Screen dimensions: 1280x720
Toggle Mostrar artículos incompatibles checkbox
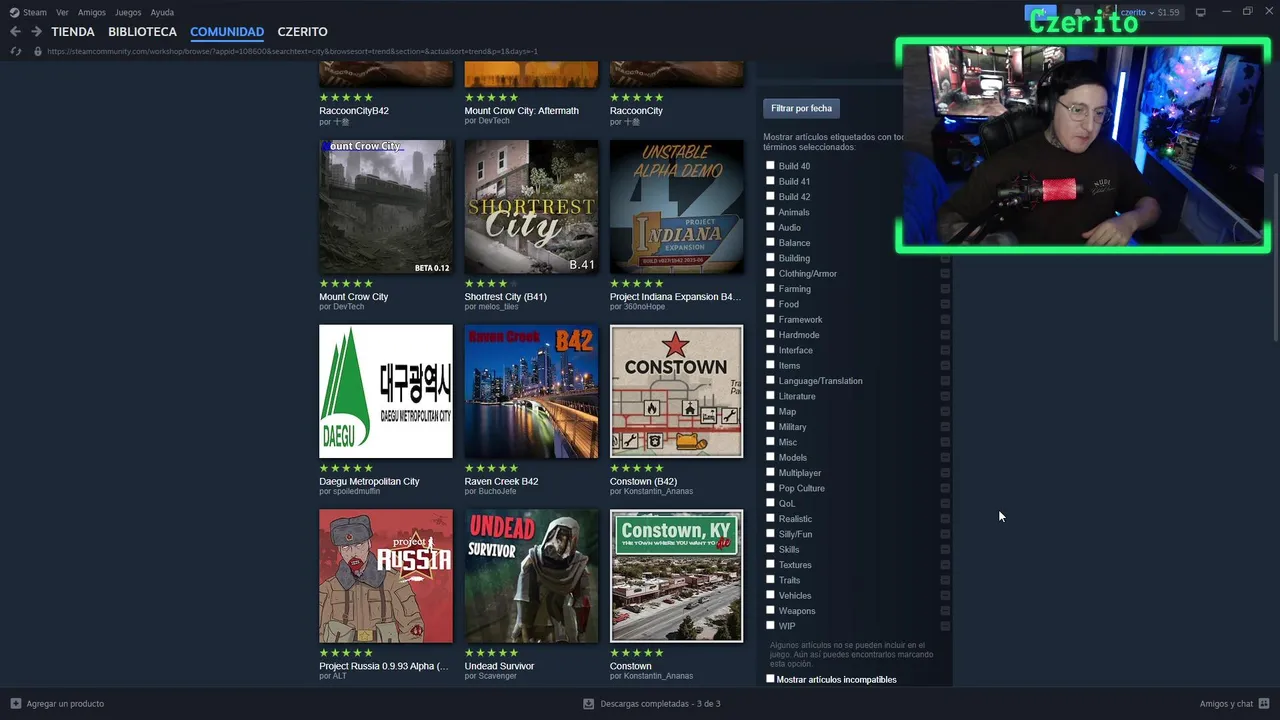click(770, 679)
